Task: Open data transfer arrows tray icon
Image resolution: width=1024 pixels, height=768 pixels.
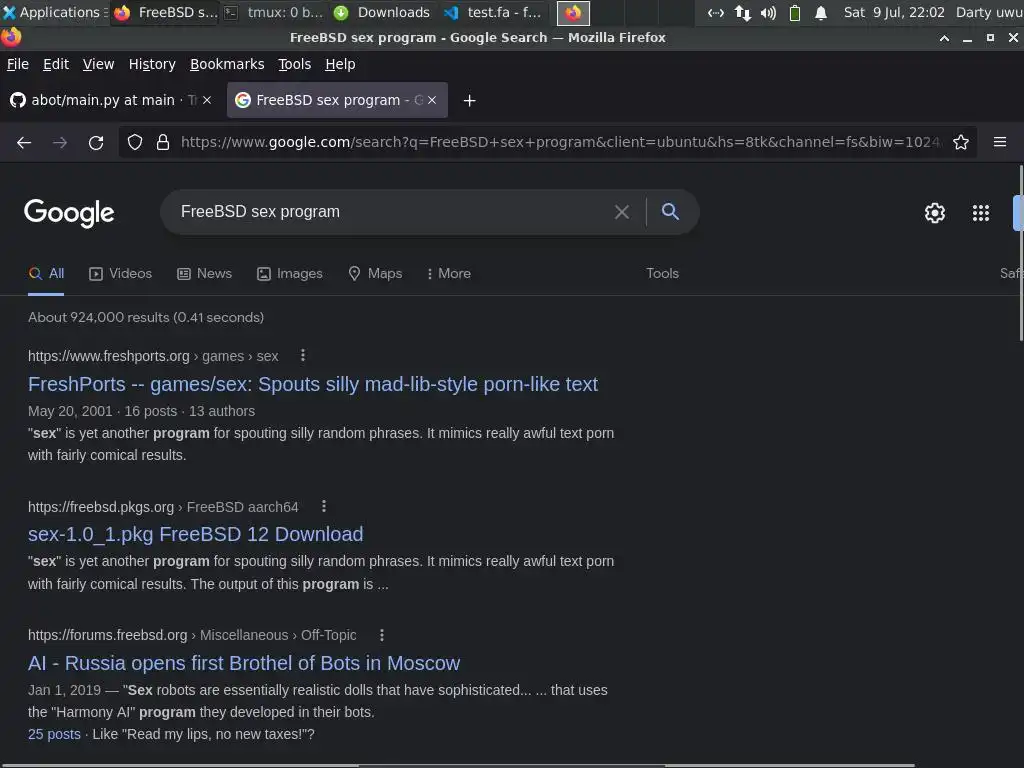Action: tap(743, 12)
